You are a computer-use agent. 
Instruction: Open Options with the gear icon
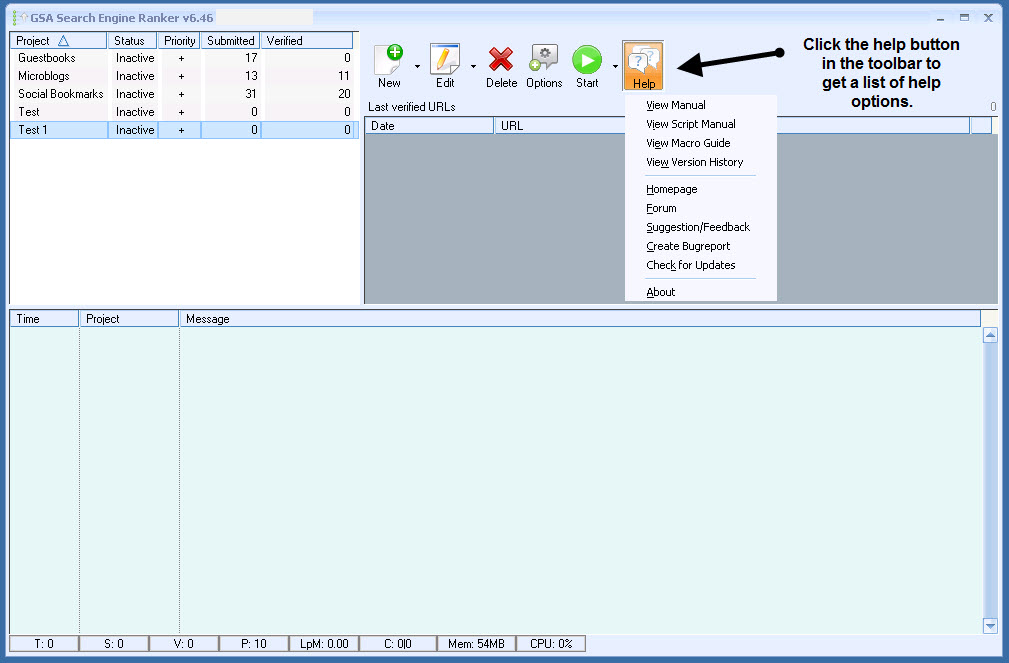(x=544, y=61)
